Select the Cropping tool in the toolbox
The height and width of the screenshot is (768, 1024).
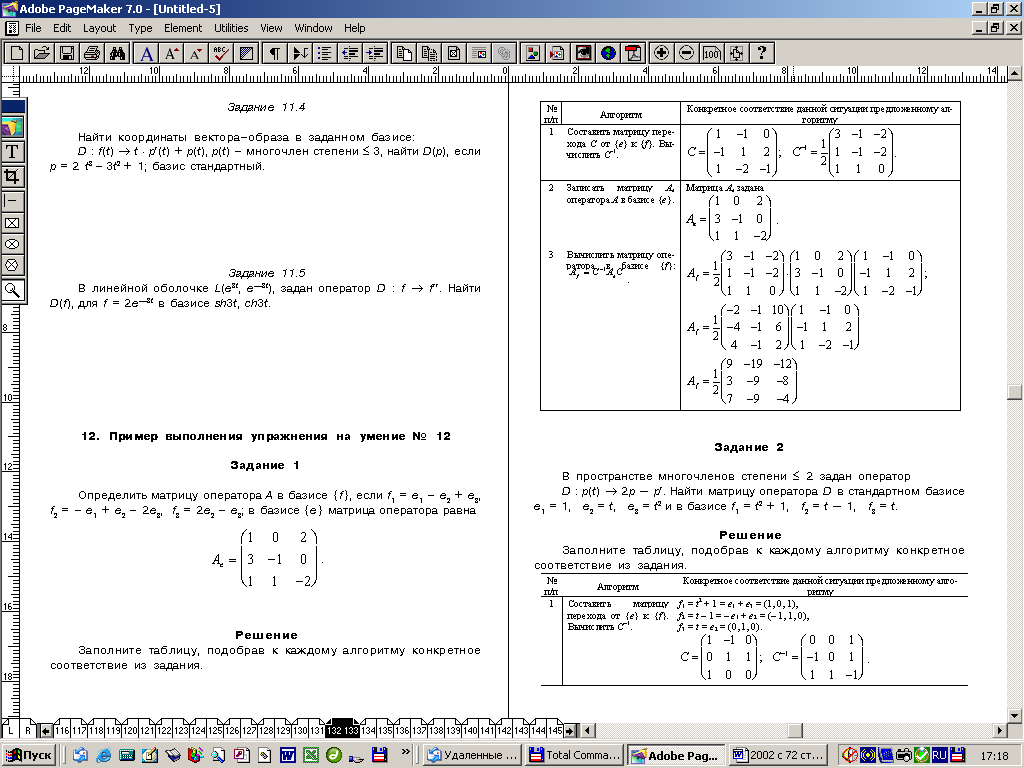(x=12, y=176)
